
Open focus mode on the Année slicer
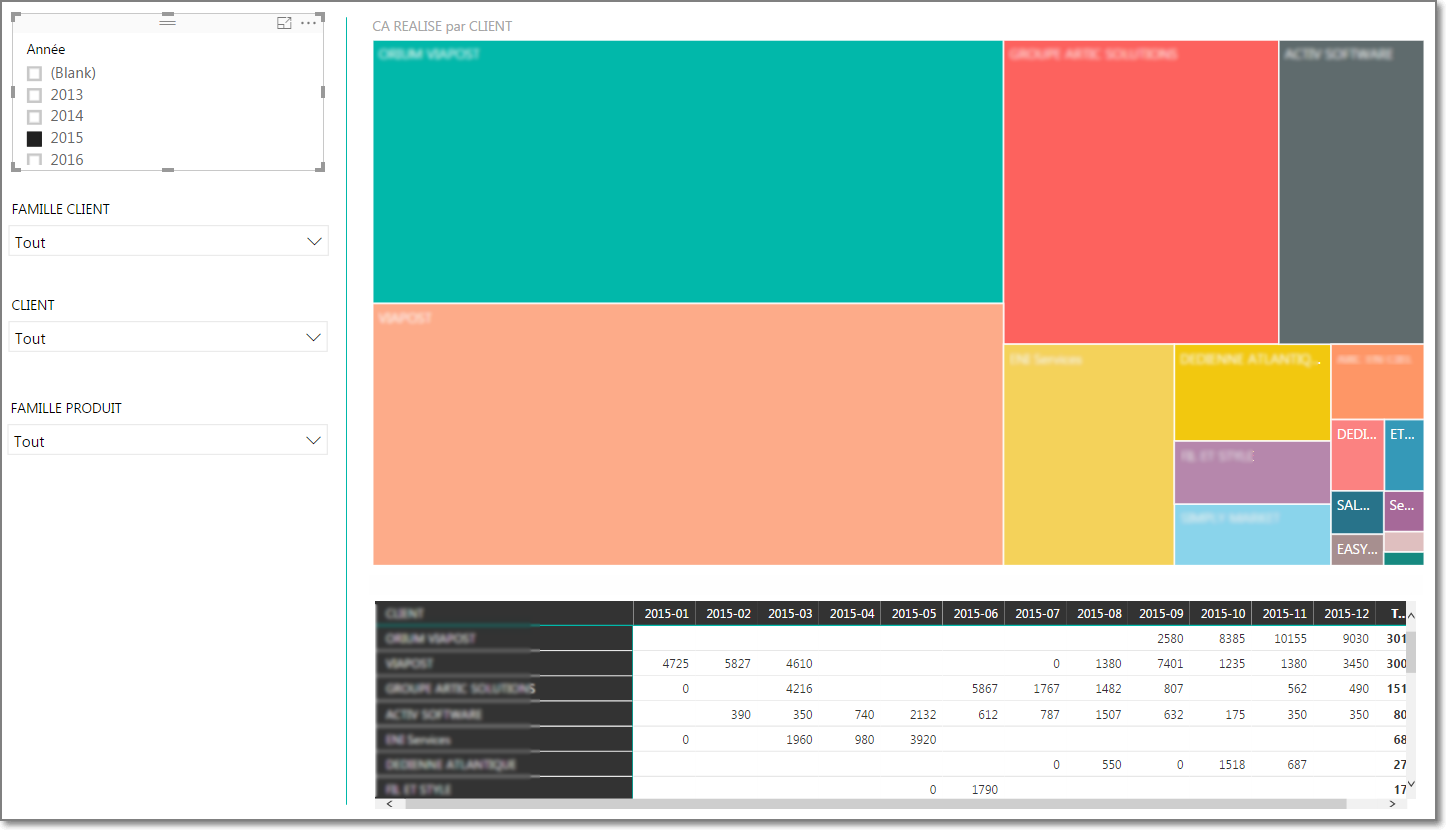coord(284,23)
